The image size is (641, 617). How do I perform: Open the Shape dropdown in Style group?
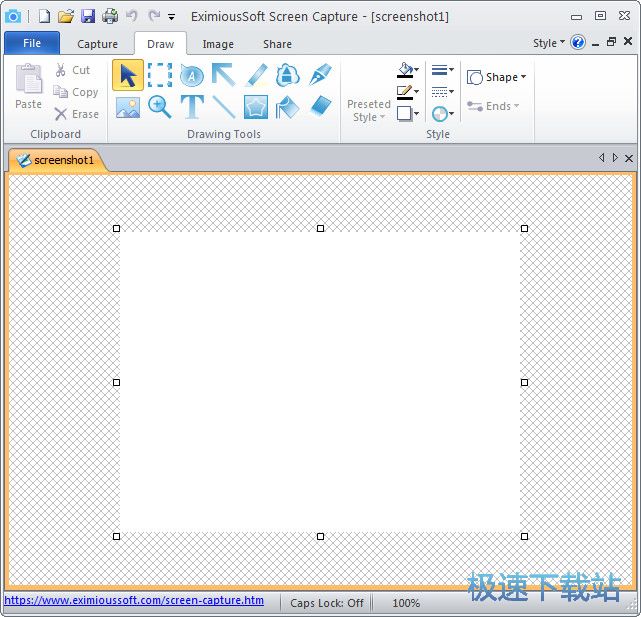(497, 77)
